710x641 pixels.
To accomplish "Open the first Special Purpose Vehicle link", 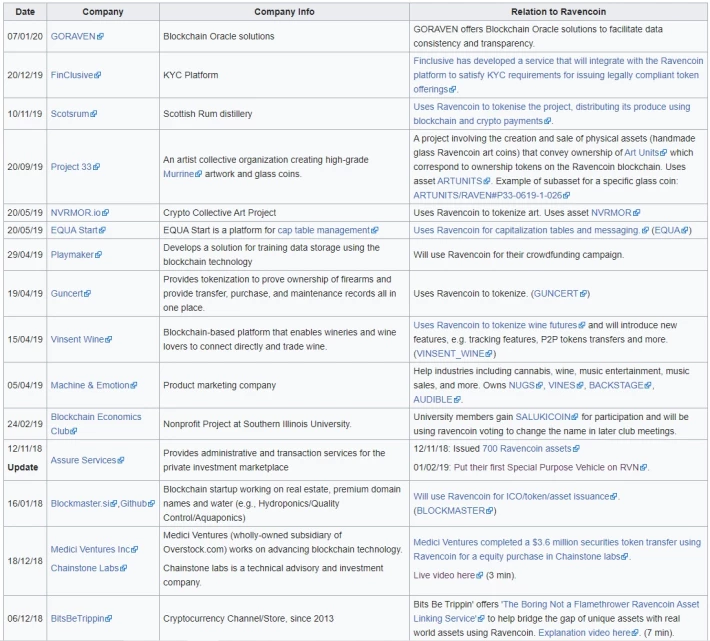I will point(550,467).
